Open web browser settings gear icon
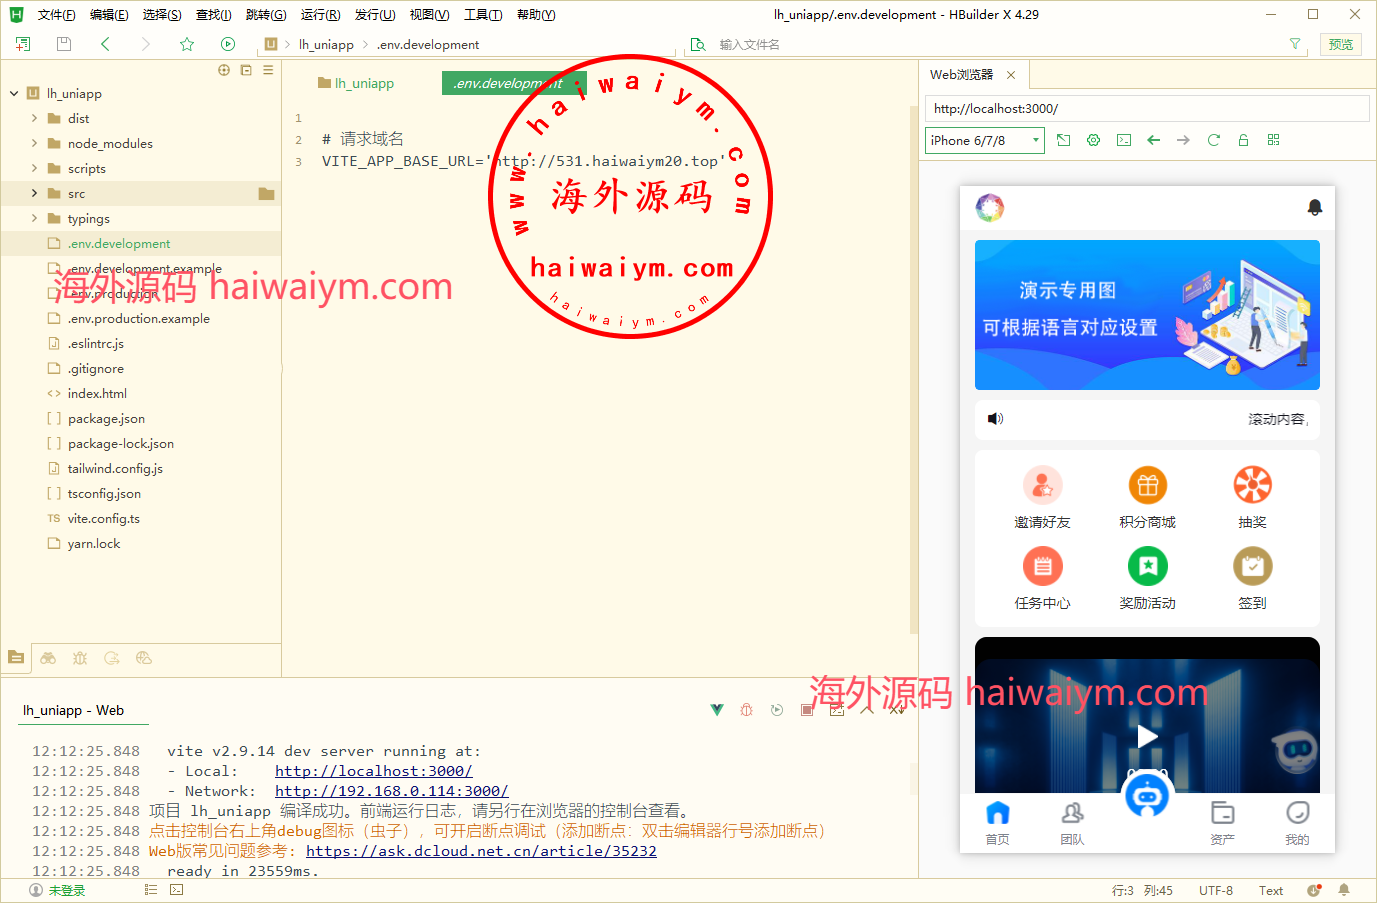This screenshot has height=903, width=1377. click(1094, 140)
